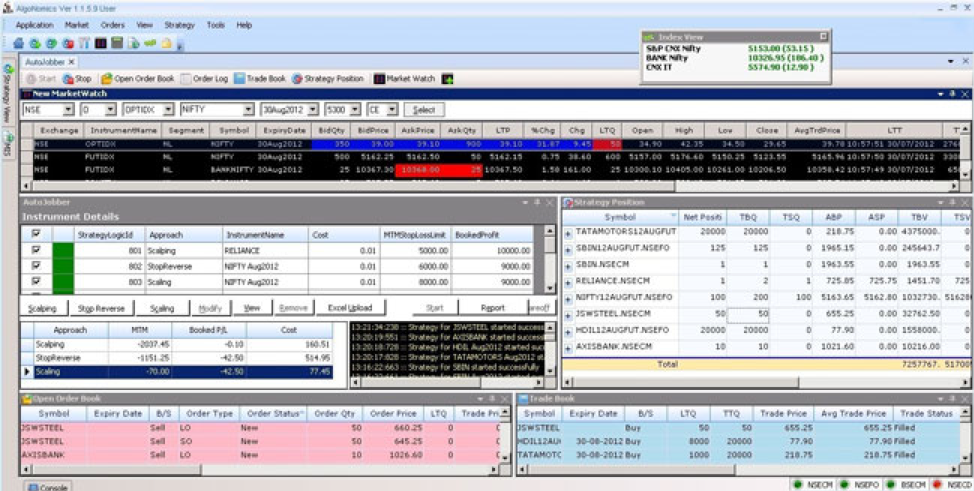Open the Tools menu
The width and height of the screenshot is (974, 491).
pyautogui.click(x=216, y=25)
